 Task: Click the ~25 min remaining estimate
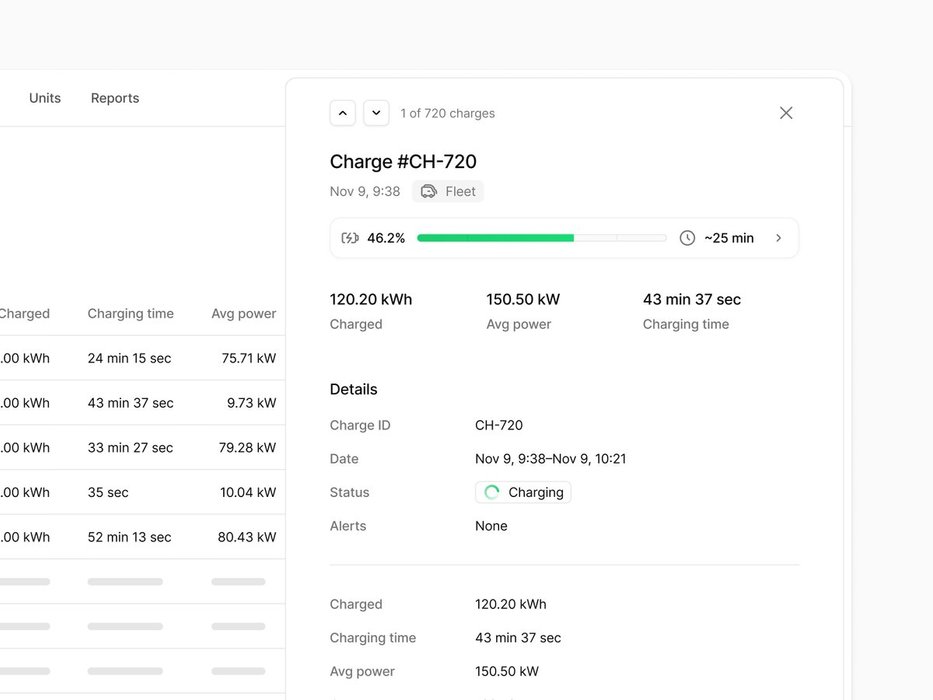pyautogui.click(x=729, y=238)
